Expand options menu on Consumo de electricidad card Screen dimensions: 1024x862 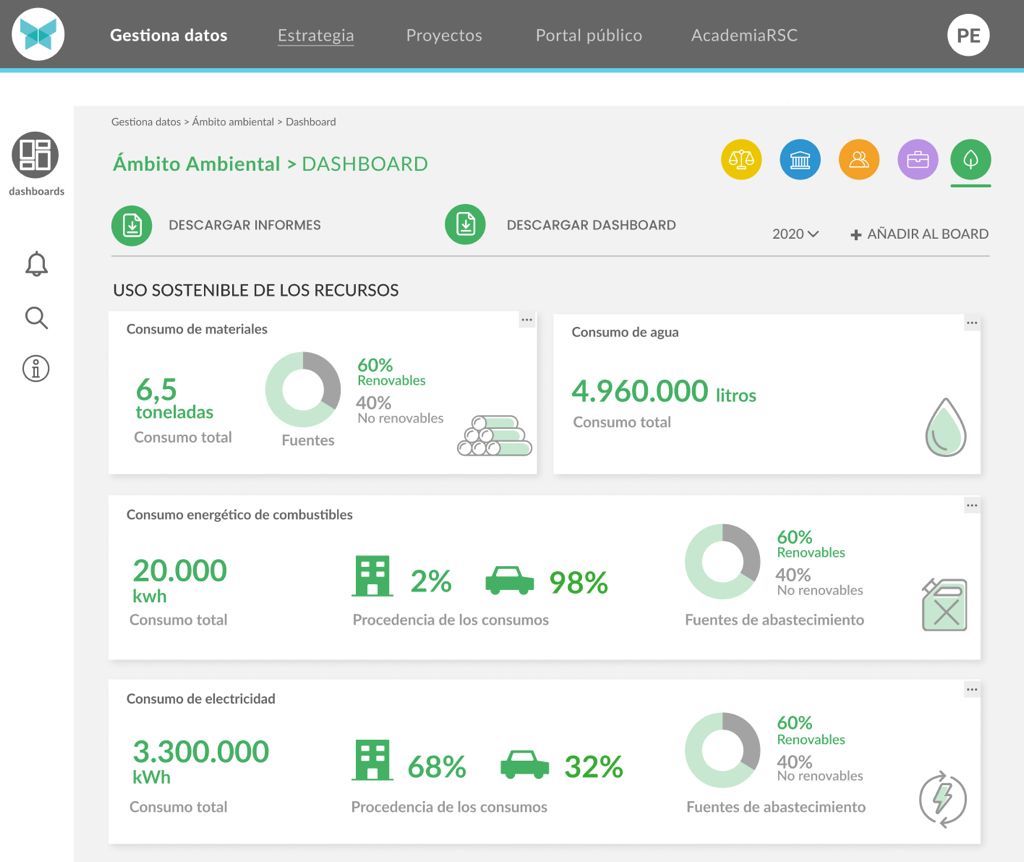coord(971,690)
